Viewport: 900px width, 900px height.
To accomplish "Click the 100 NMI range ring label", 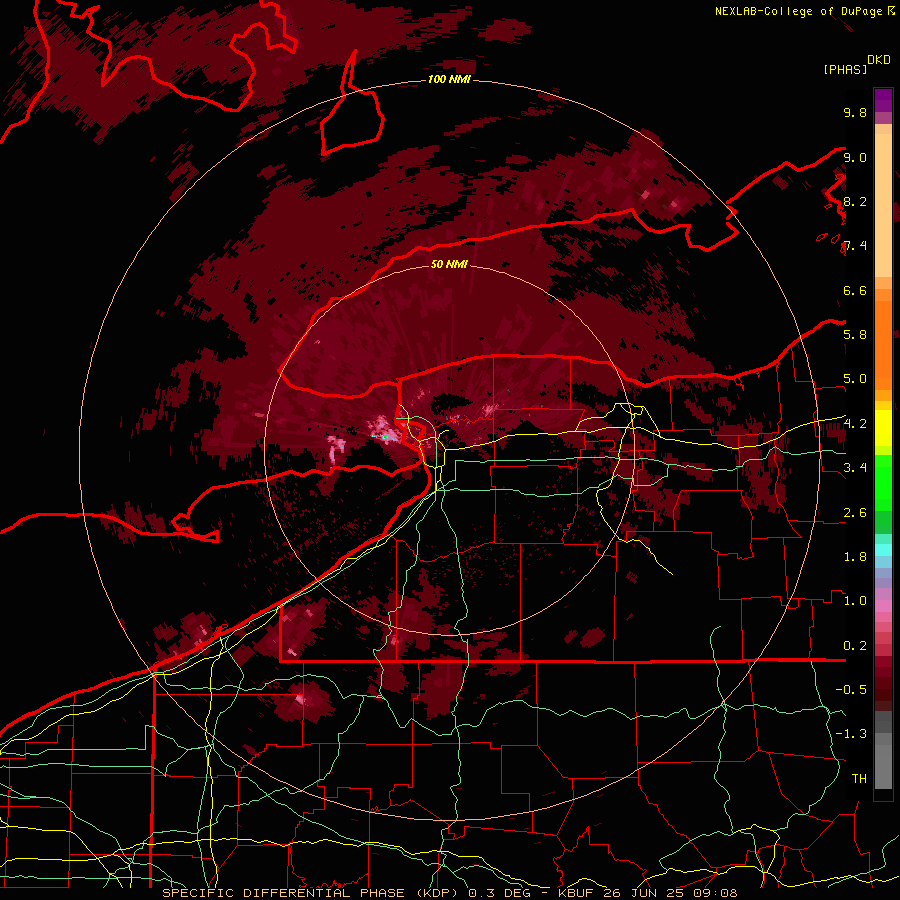I will [x=449, y=79].
